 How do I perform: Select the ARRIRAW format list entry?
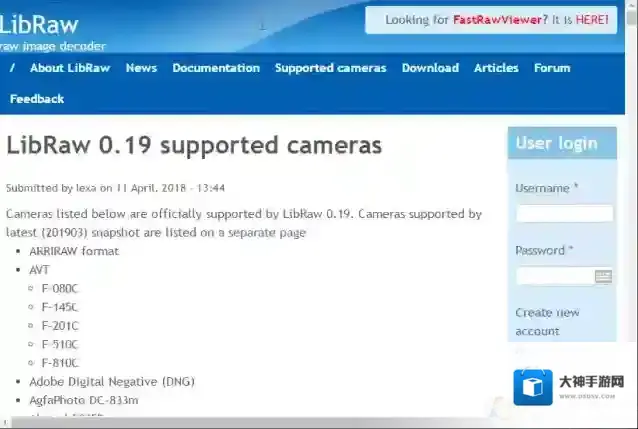click(x=74, y=251)
